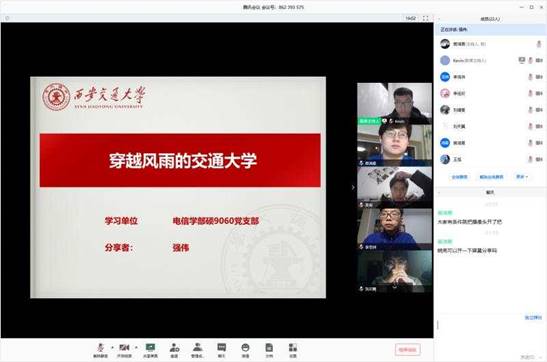The height and width of the screenshot is (362, 547).
Task: Collapse the video strip using the chevron arrow
Action: (353, 188)
